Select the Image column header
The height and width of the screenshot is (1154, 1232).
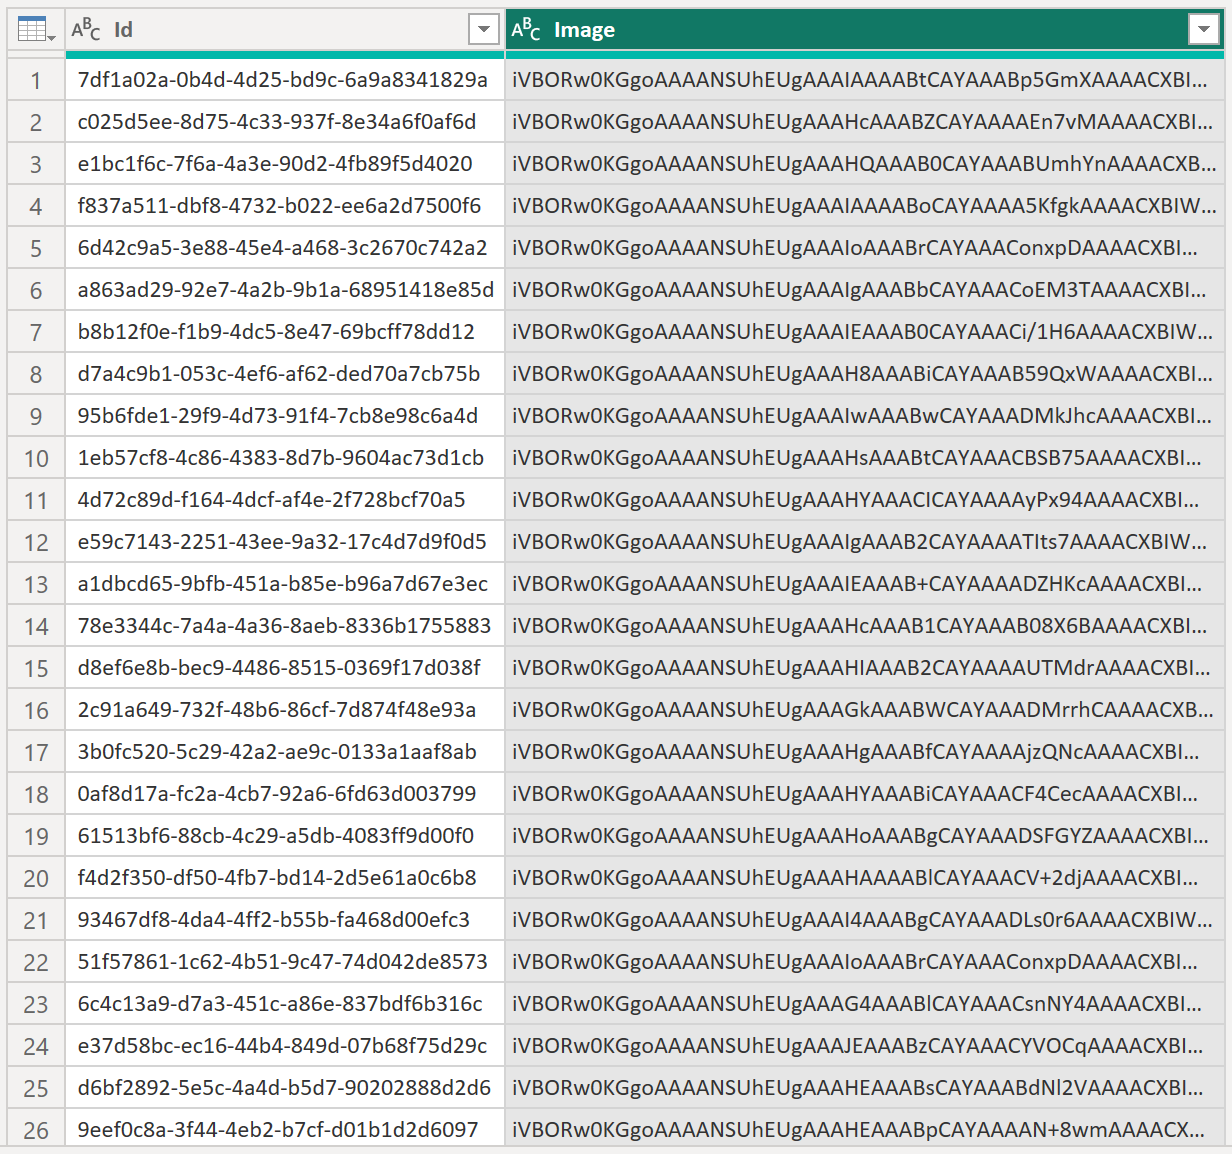(865, 30)
